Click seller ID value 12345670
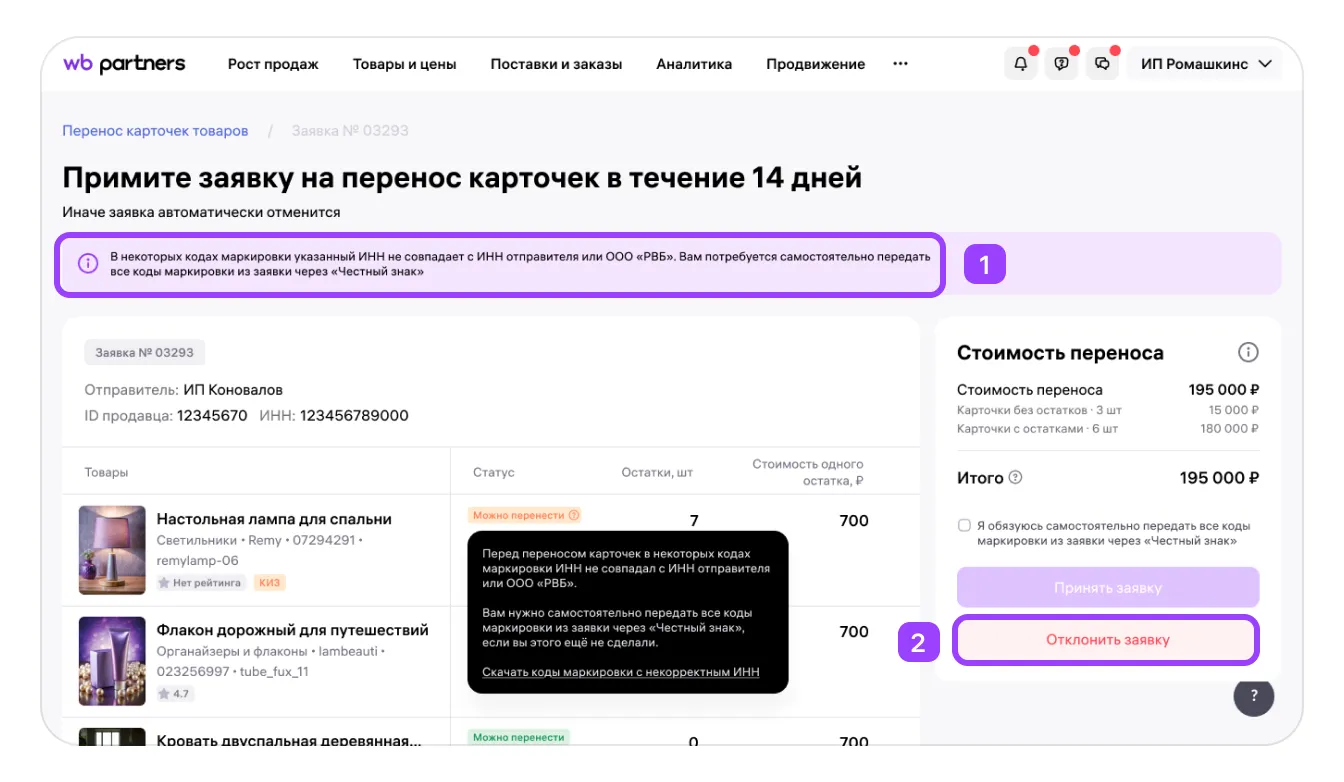Image resolution: width=1344 pixels, height=782 pixels. (x=212, y=415)
